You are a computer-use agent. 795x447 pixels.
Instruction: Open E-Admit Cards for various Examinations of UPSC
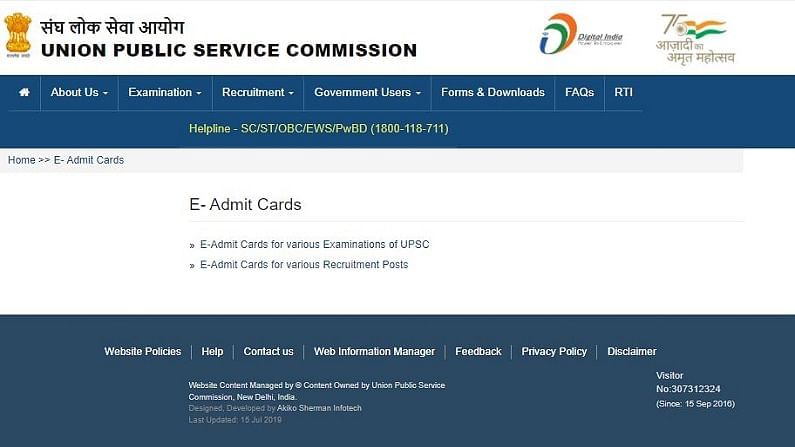pos(314,244)
